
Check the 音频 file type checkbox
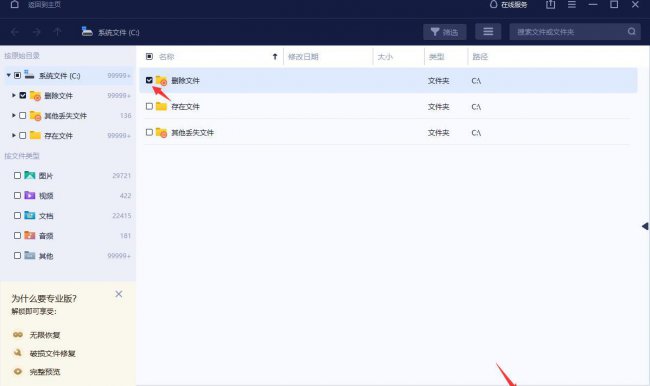(17, 235)
